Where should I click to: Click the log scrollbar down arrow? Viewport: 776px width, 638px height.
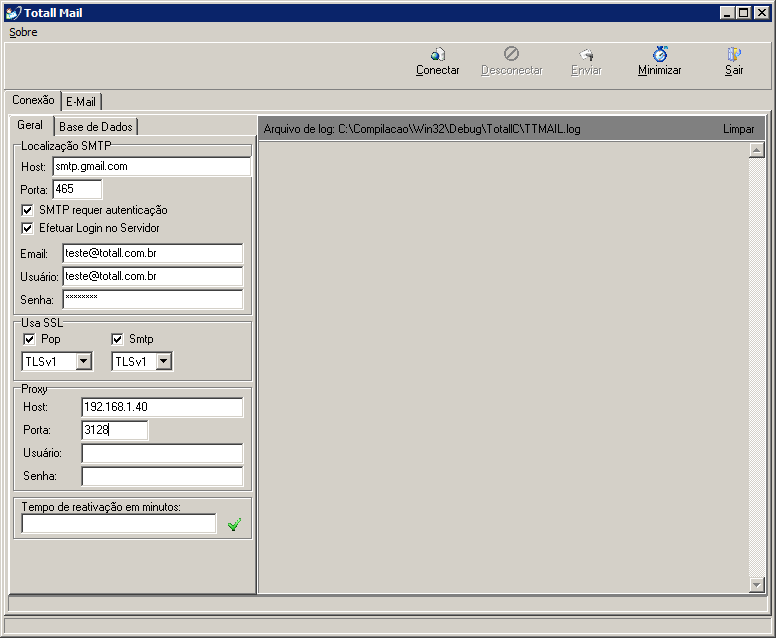757,585
